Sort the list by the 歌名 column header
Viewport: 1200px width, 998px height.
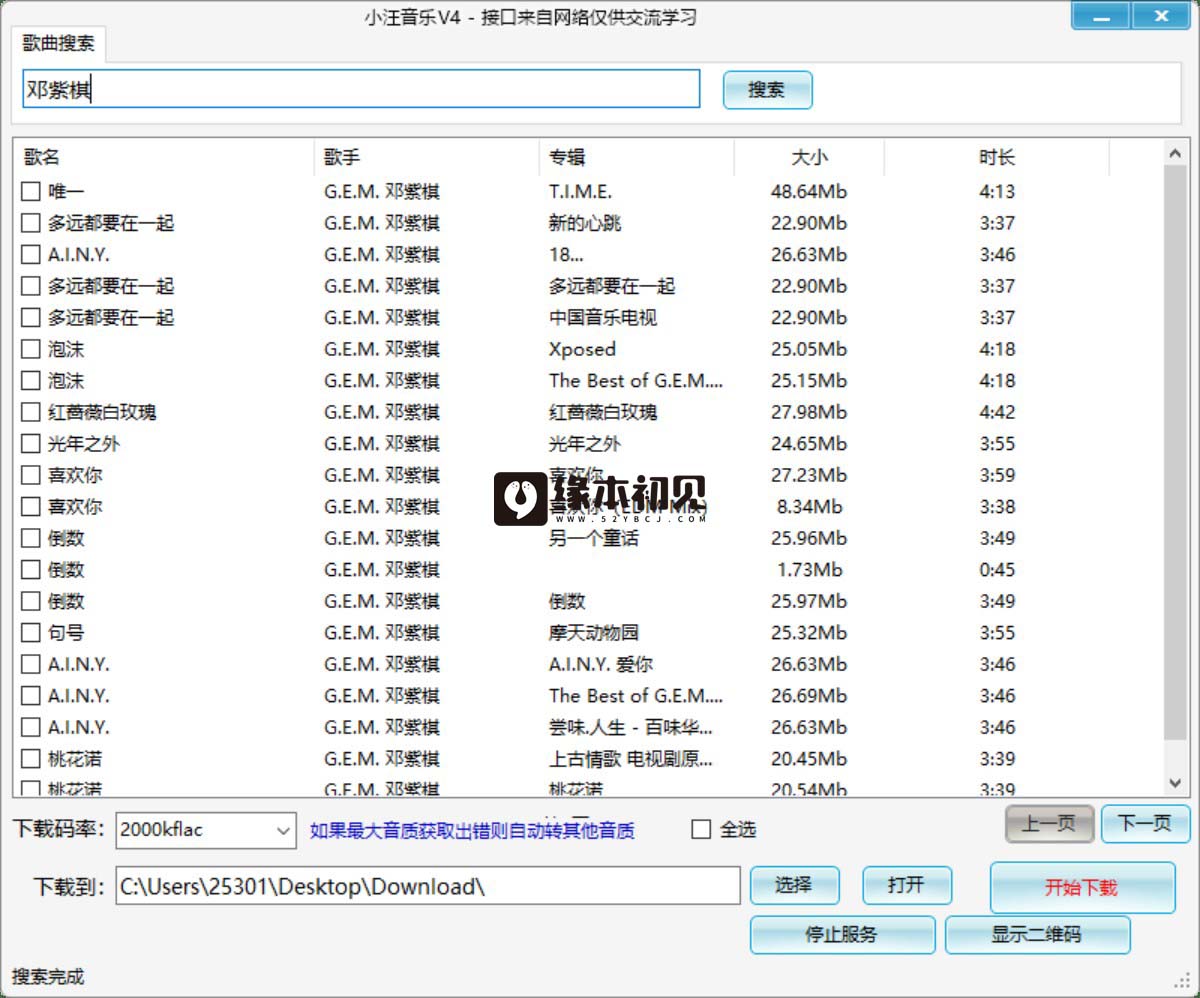click(x=166, y=157)
